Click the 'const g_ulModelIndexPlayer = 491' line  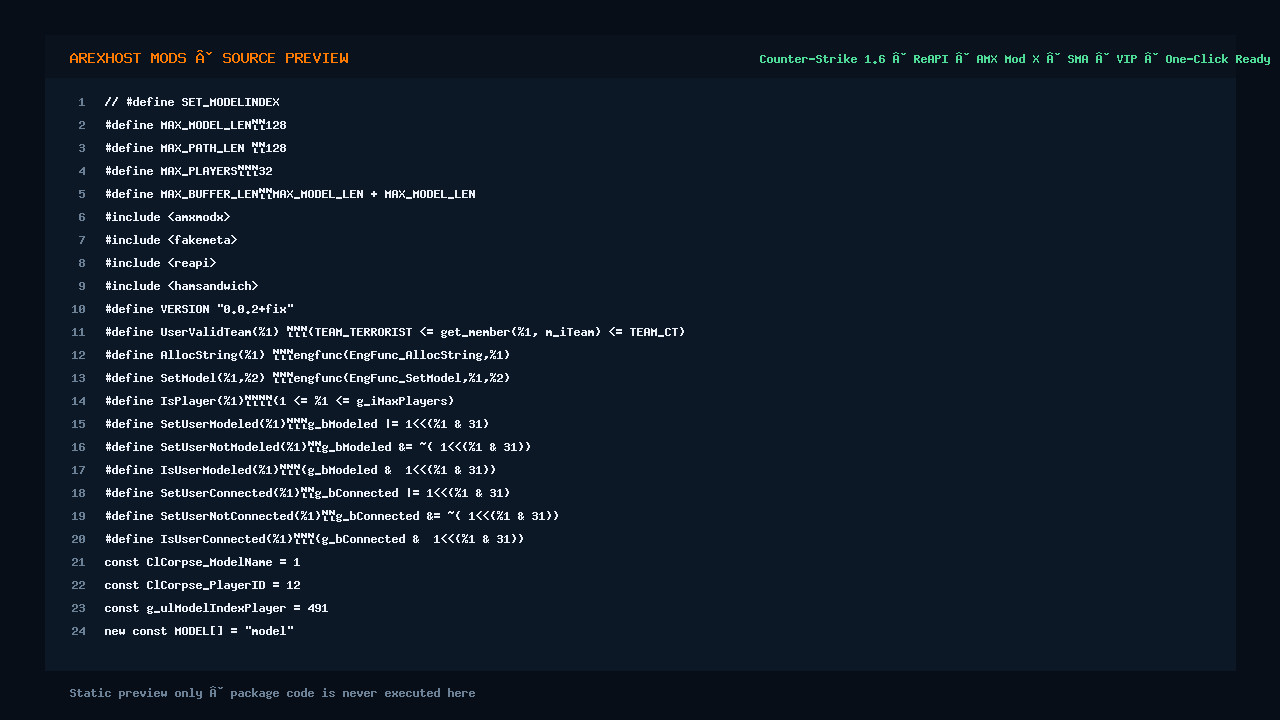point(216,608)
